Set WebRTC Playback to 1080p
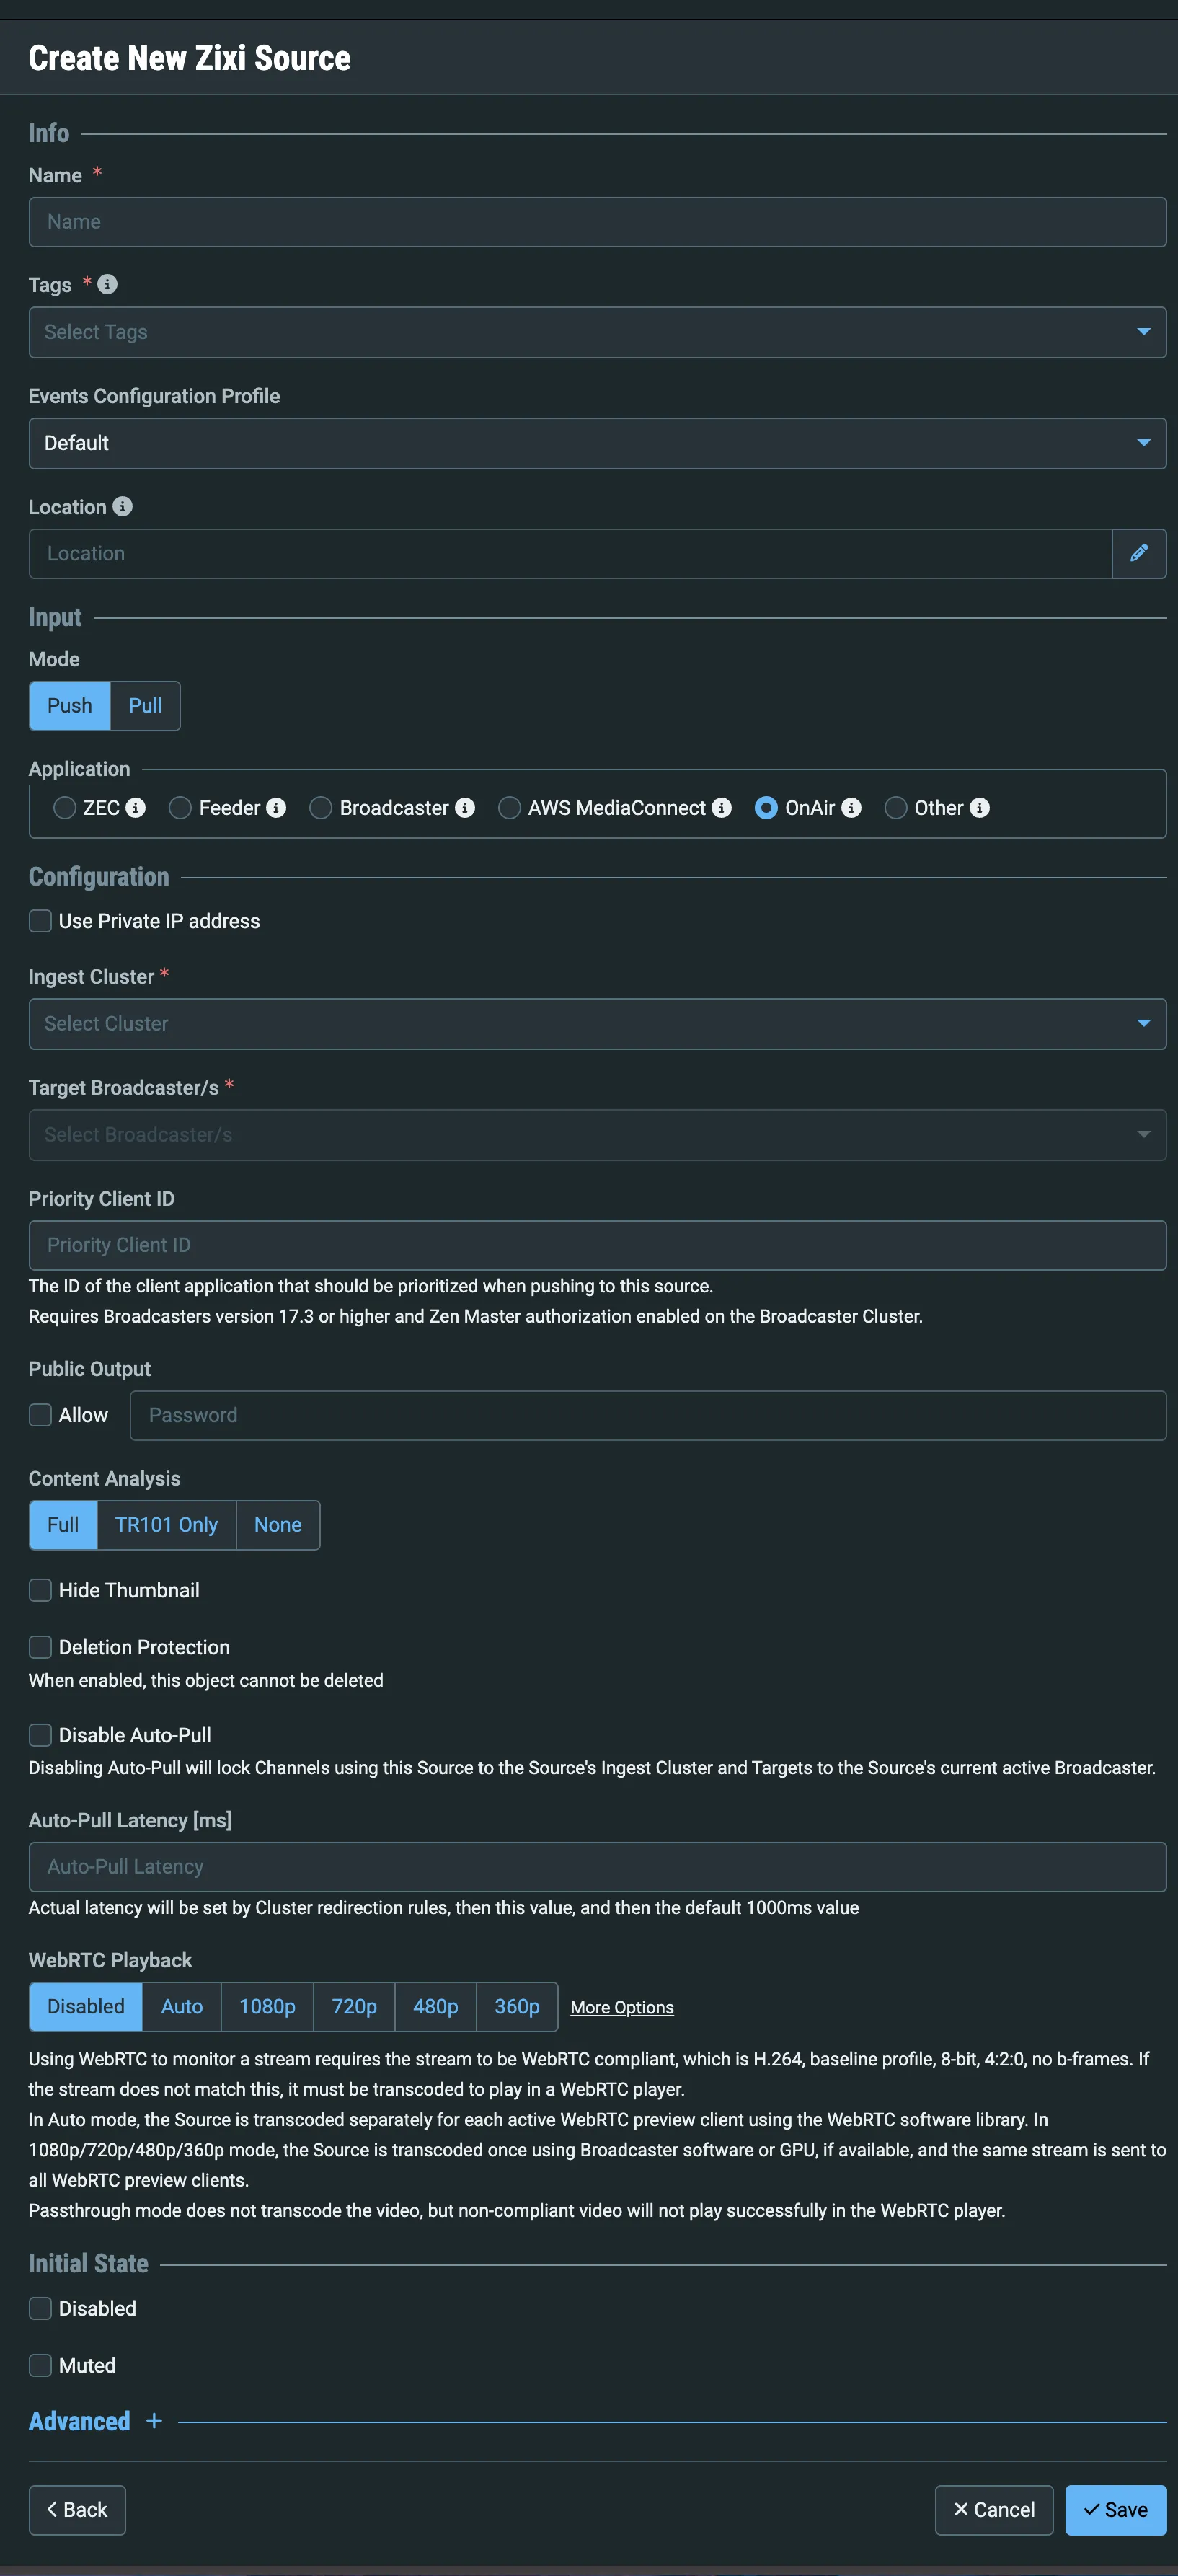 coord(267,2007)
